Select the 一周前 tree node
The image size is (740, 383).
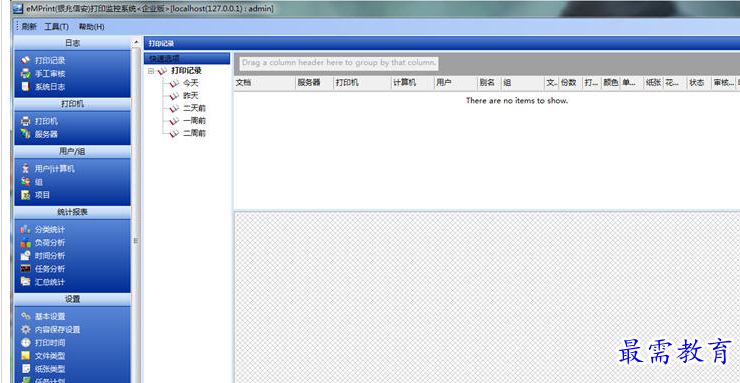(194, 121)
